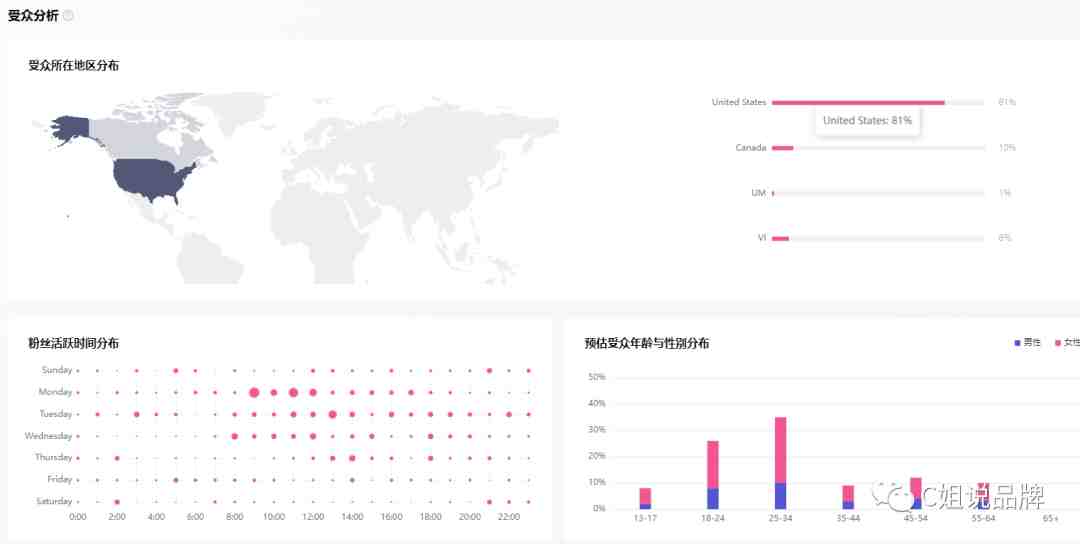Viewport: 1080px width, 544px height.
Task: Click the largest Monday 9:00 activity dot
Action: pyautogui.click(x=254, y=393)
